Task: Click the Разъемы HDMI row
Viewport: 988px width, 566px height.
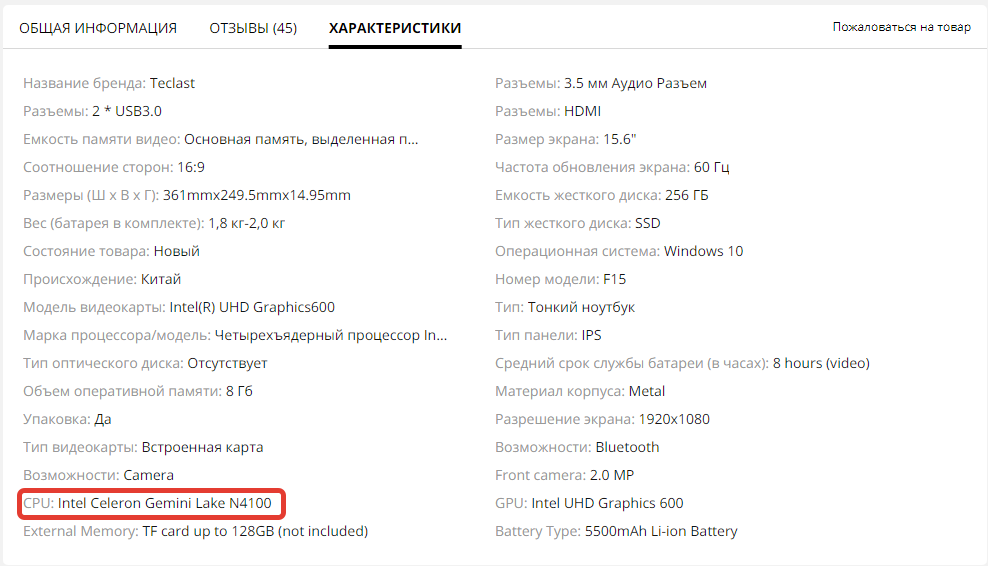Action: coord(548,112)
